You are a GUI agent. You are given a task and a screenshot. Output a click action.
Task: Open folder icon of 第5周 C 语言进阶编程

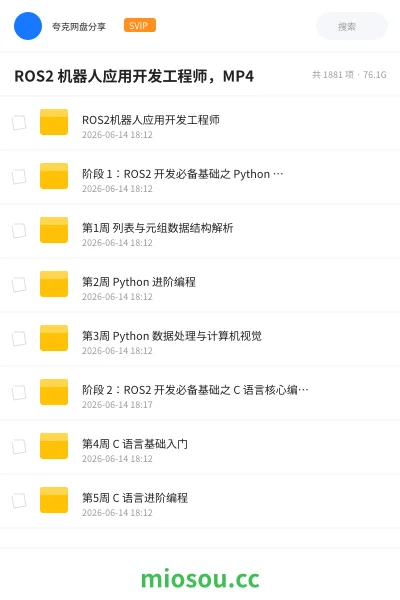(54, 500)
